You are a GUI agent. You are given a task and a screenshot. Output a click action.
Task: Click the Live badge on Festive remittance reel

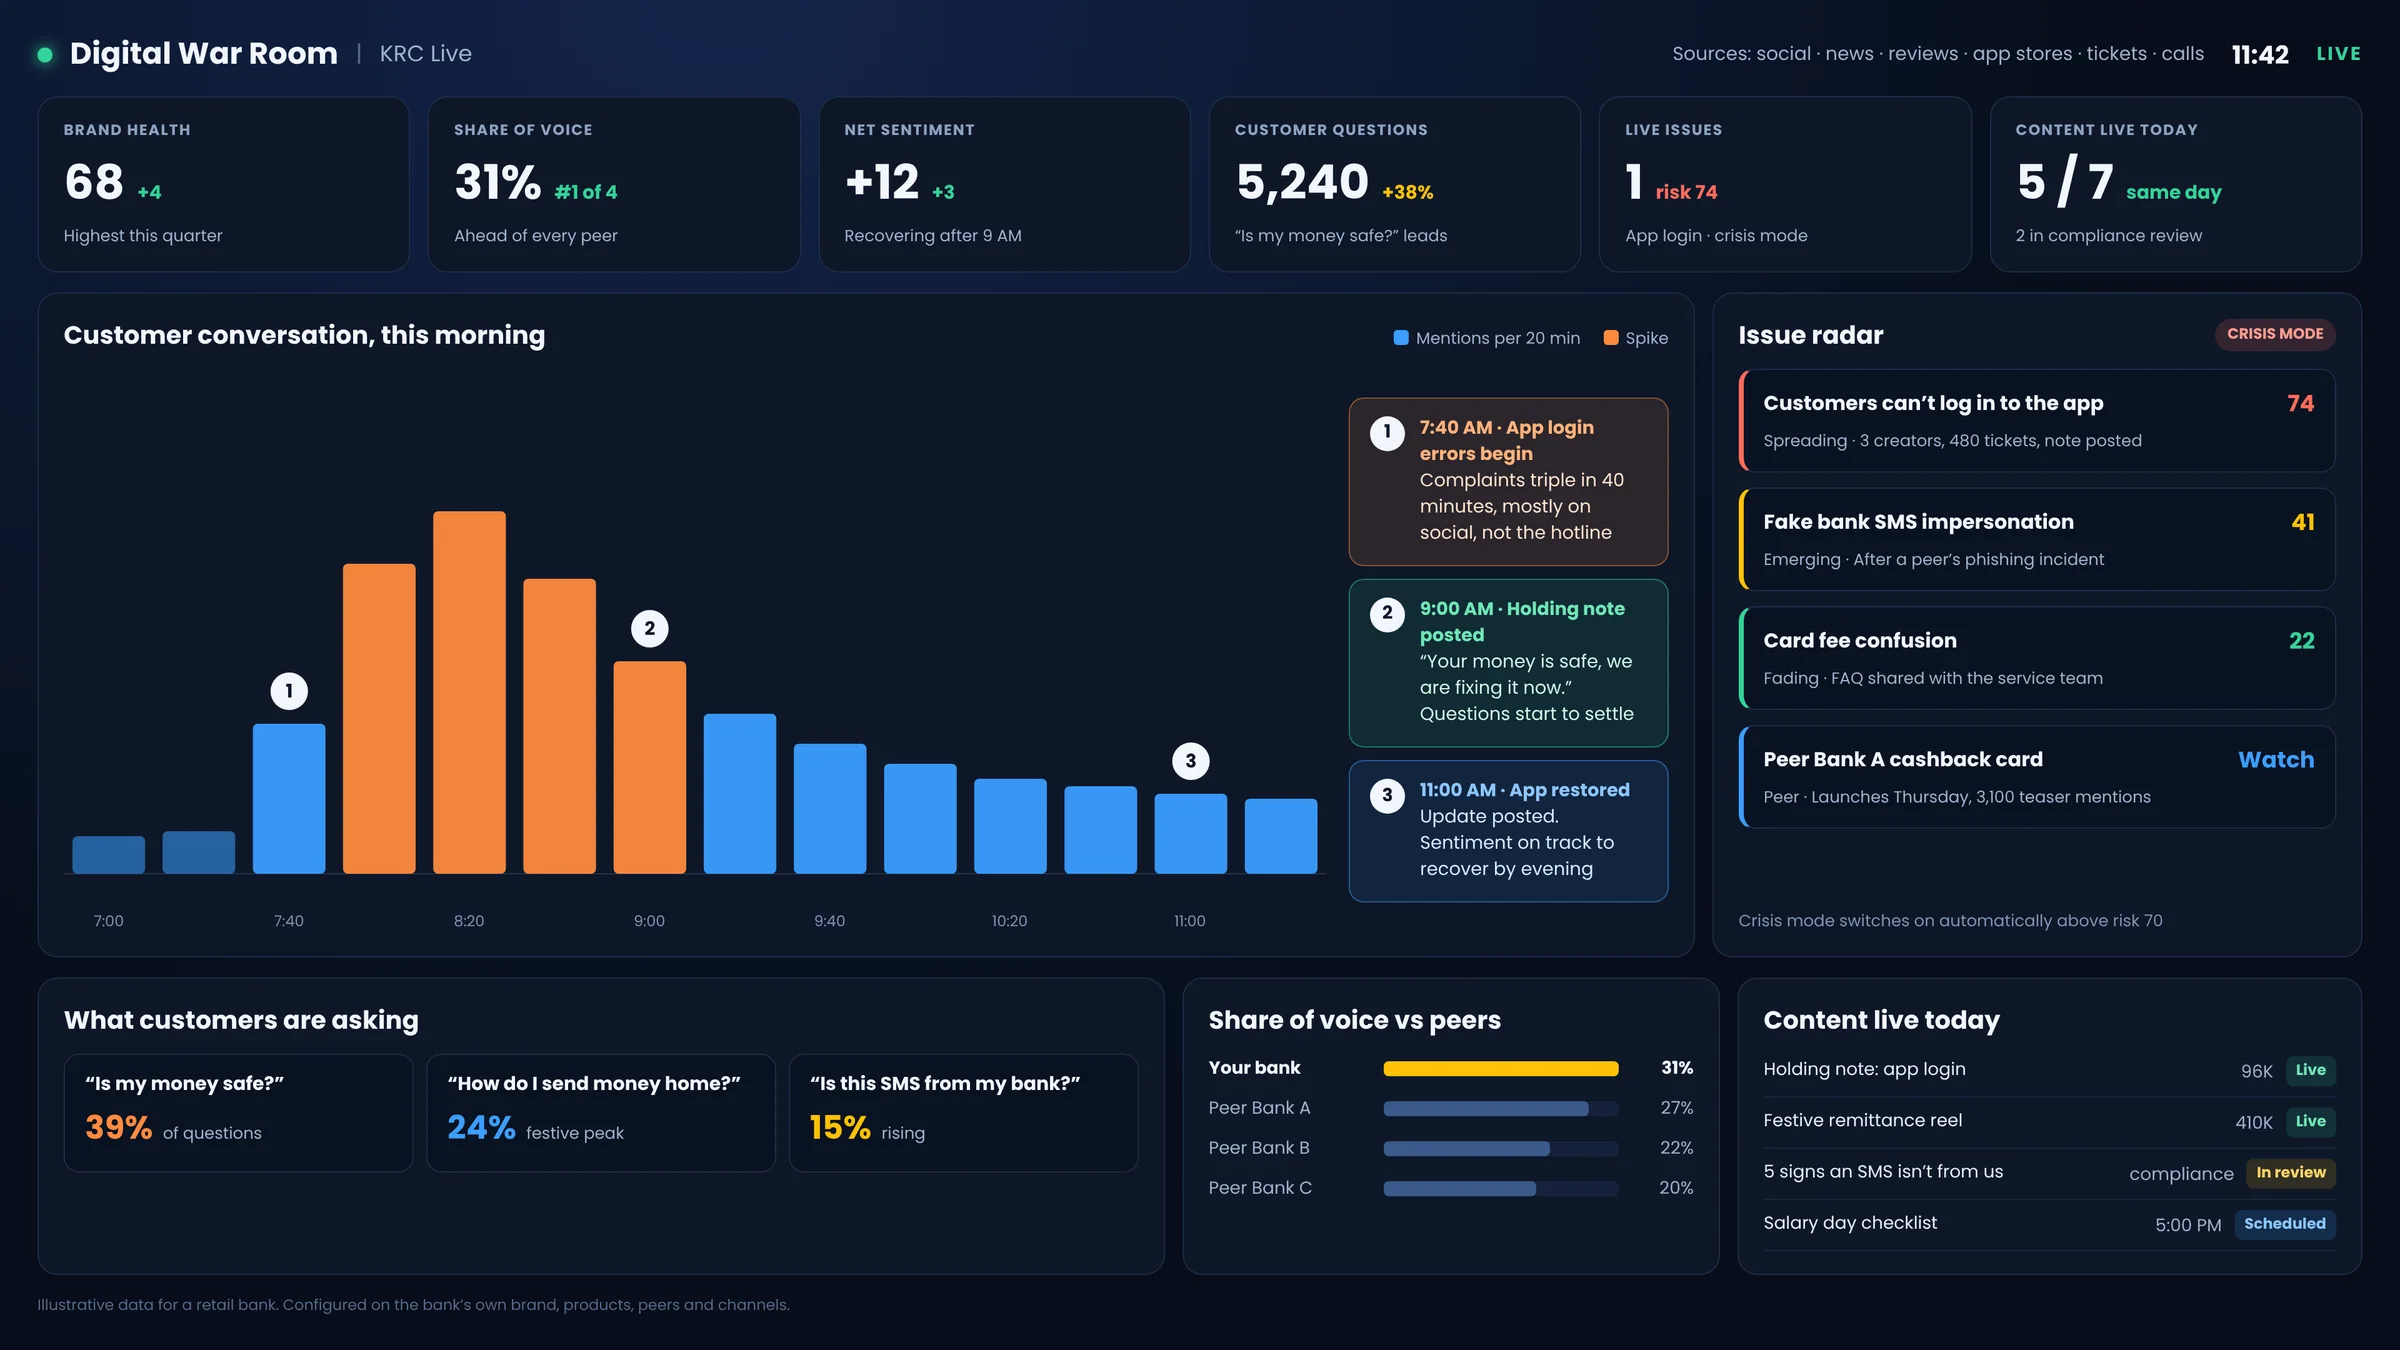point(2310,1121)
